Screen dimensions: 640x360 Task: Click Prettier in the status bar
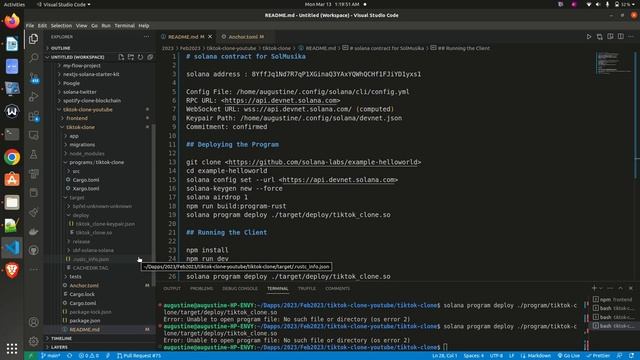coord(598,356)
